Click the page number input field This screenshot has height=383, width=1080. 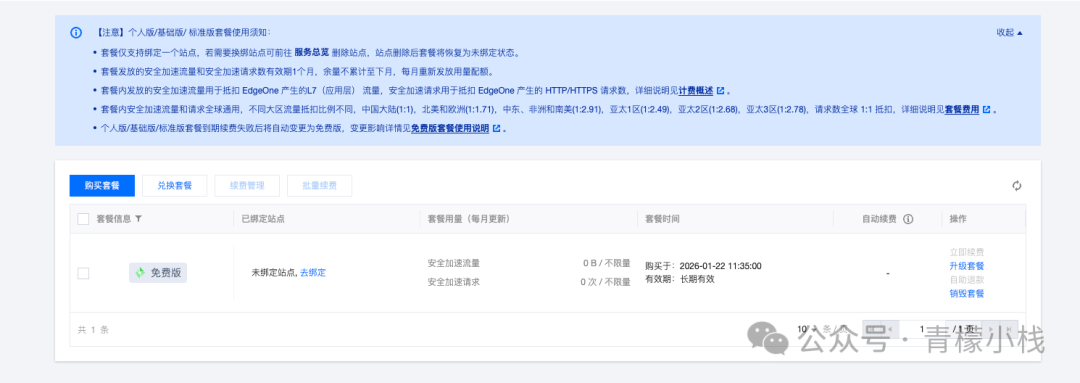point(922,329)
